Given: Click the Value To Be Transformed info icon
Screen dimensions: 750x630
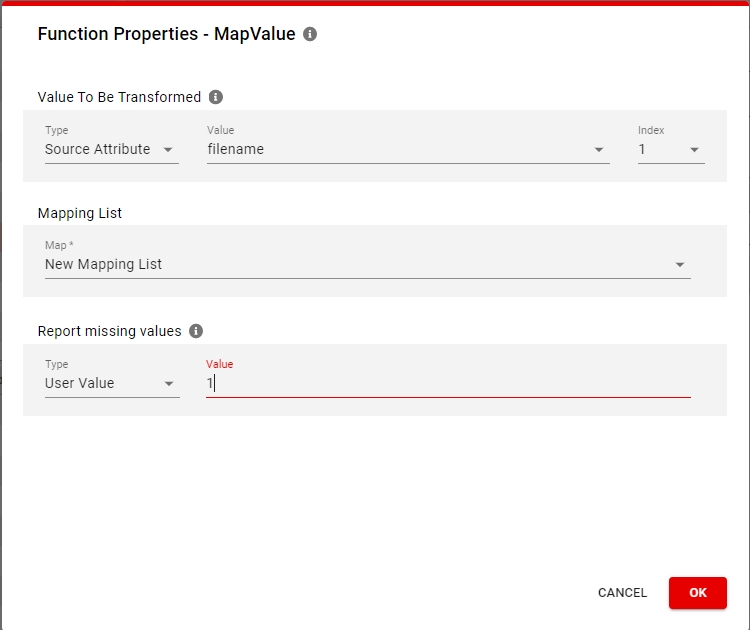Looking at the screenshot, I should click(x=215, y=97).
